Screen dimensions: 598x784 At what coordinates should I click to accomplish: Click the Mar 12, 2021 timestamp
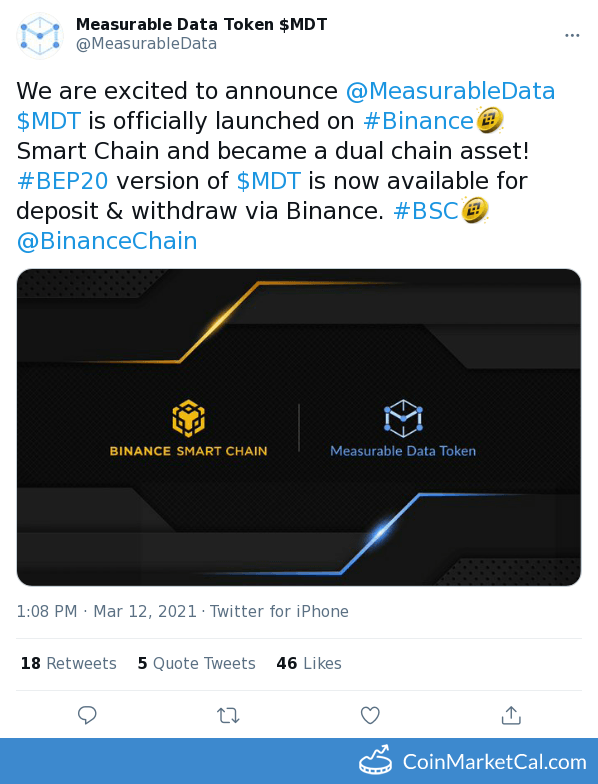[x=145, y=612]
